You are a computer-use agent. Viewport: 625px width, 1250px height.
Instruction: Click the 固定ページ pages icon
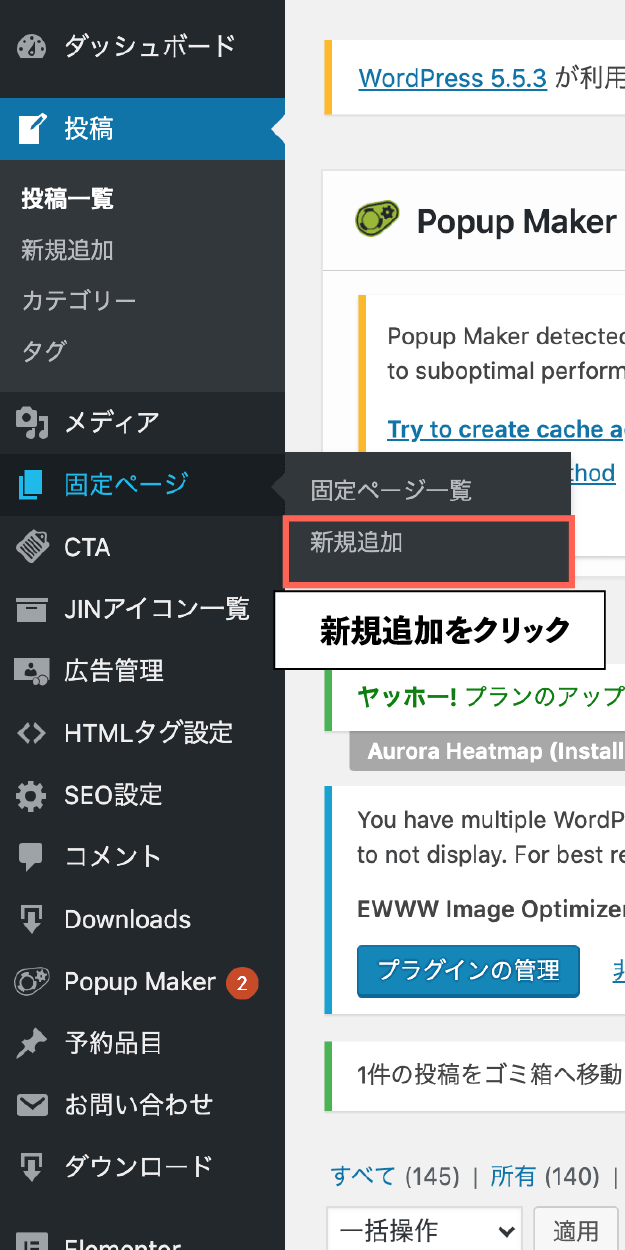(32, 485)
